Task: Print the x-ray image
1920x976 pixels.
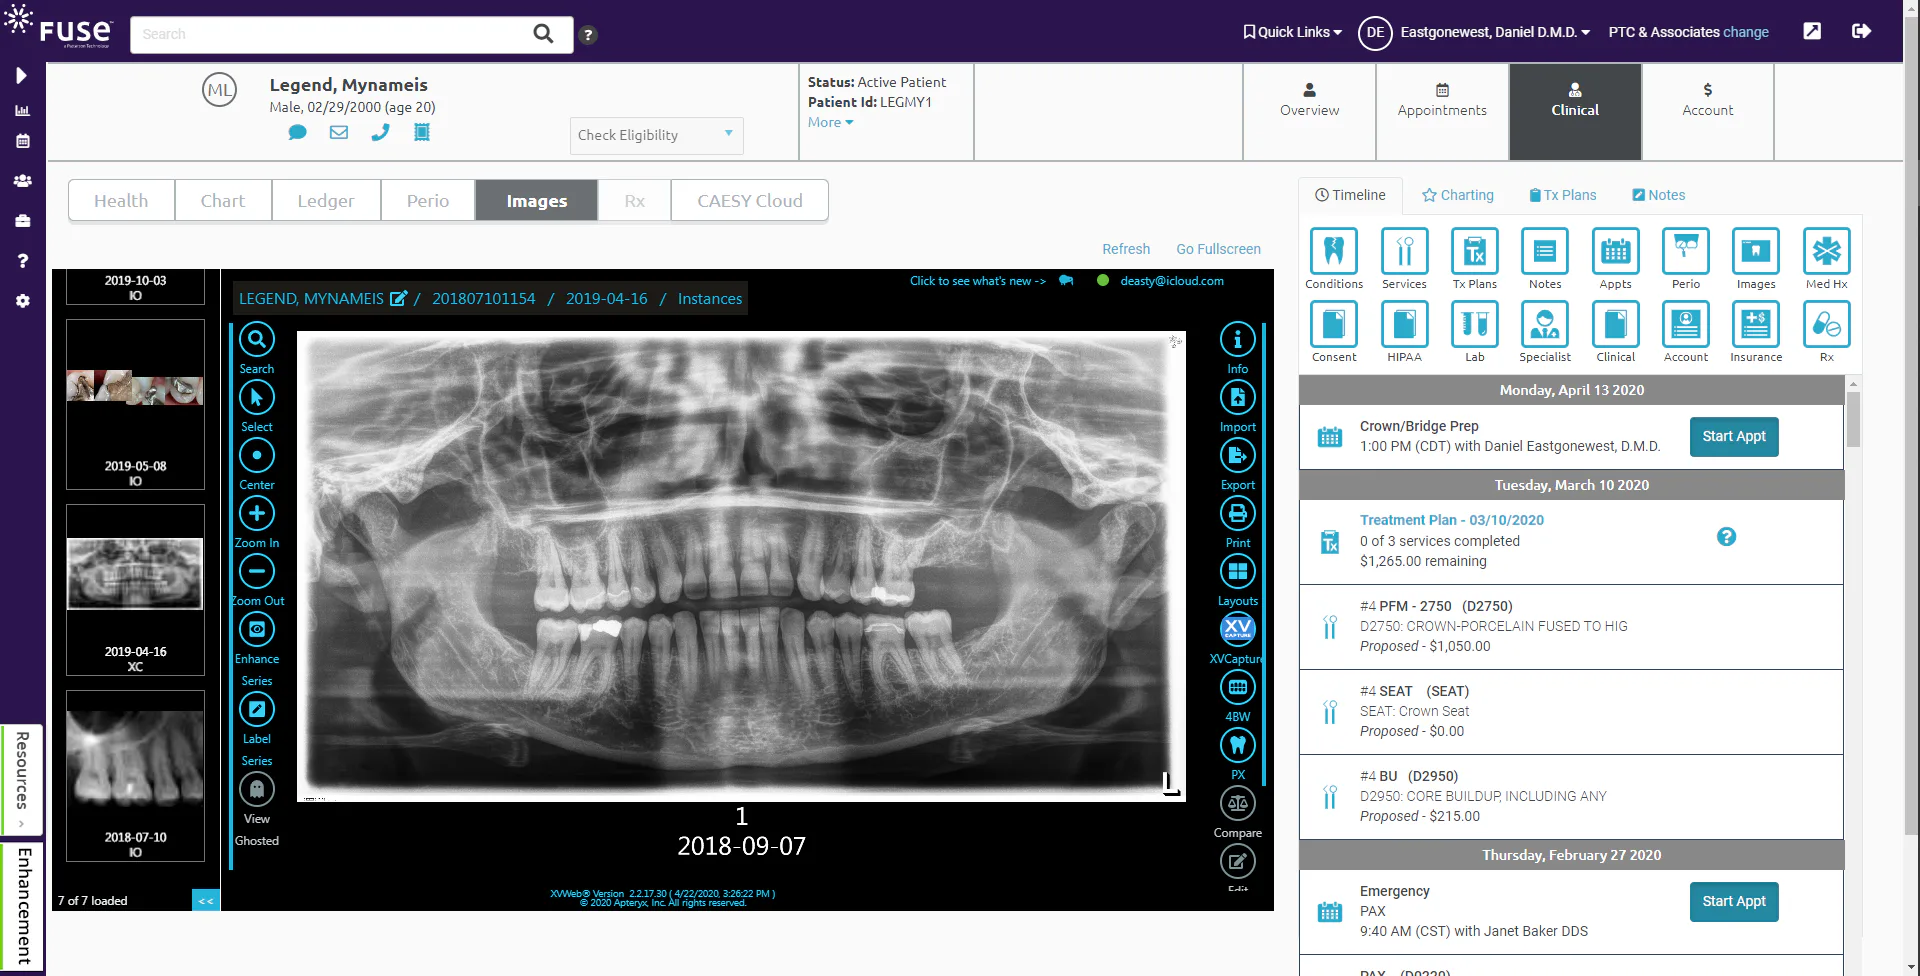Action: [1238, 514]
